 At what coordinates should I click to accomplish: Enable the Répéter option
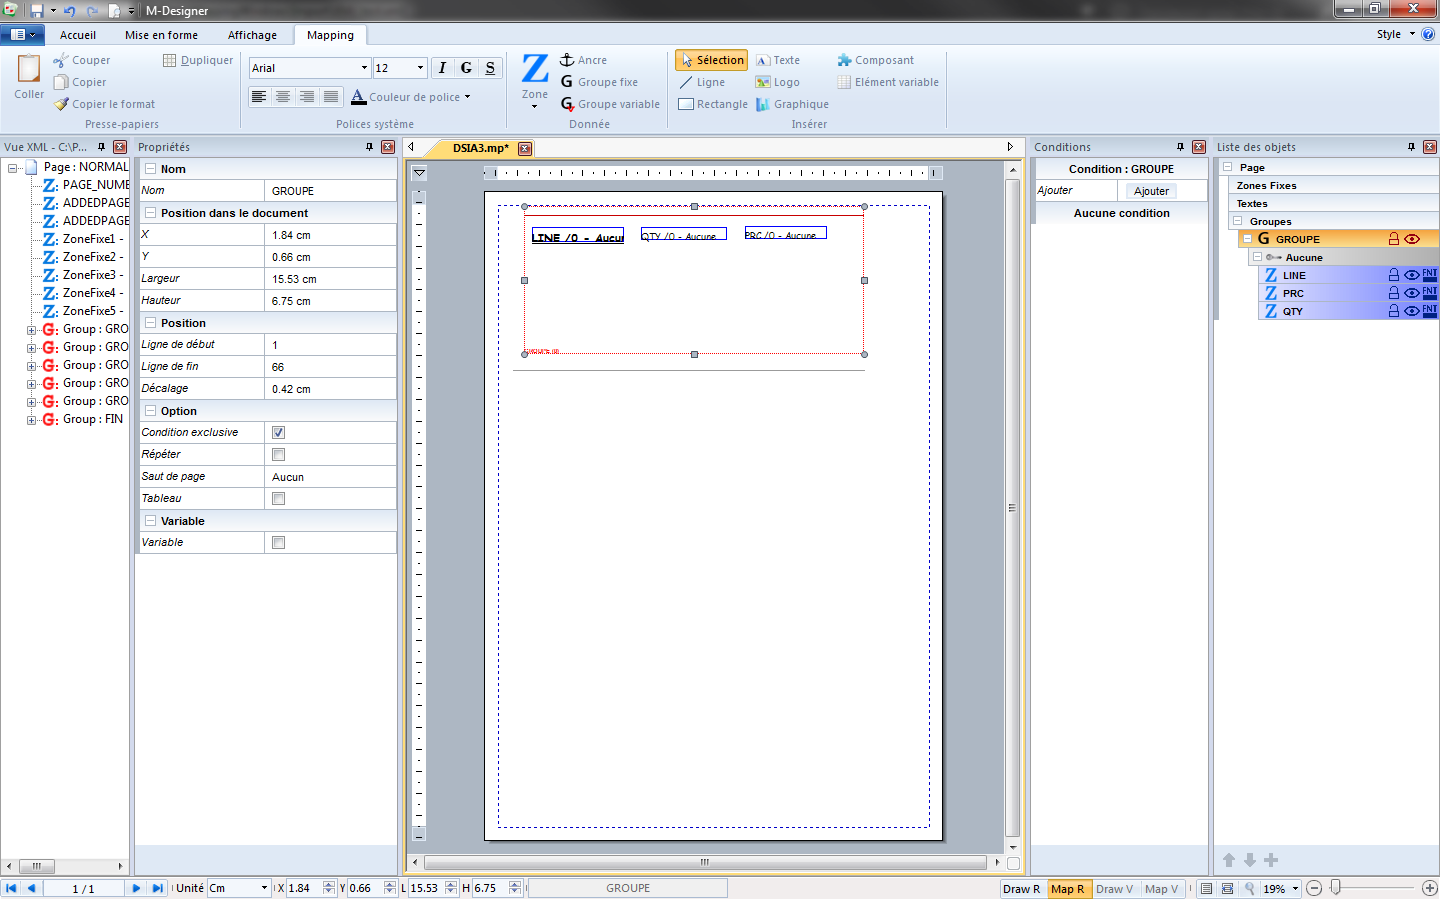coord(277,454)
